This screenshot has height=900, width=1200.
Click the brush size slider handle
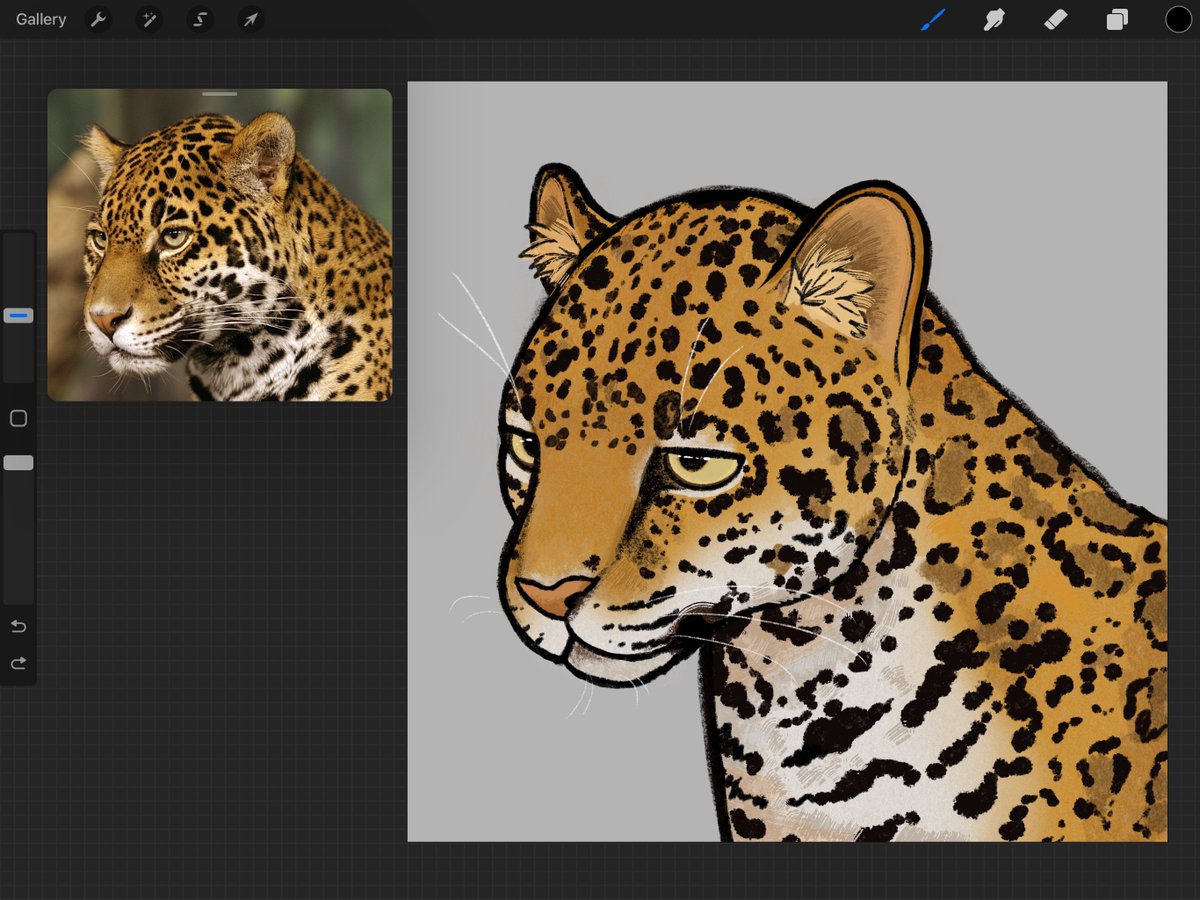click(18, 315)
